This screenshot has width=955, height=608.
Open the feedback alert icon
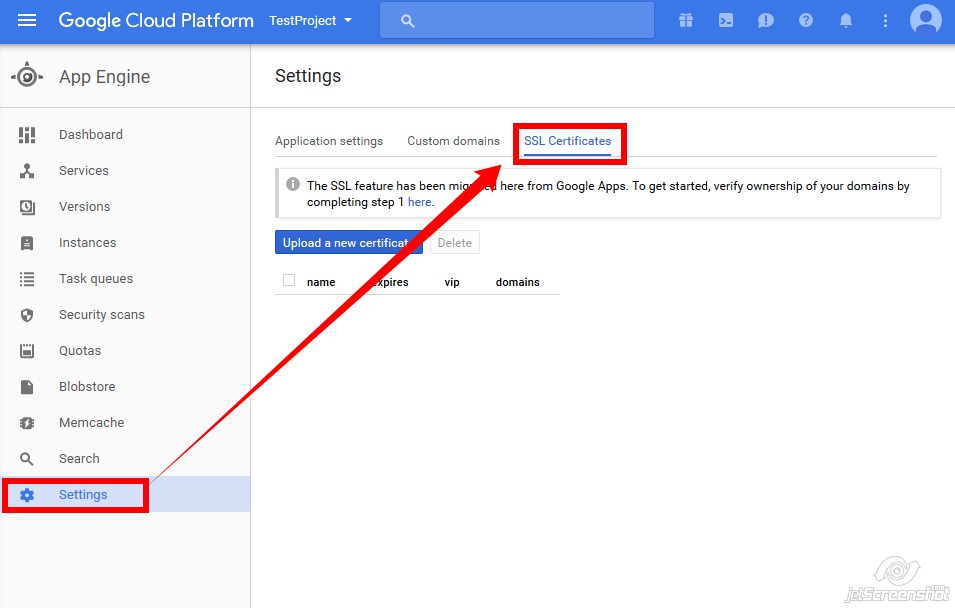[766, 20]
